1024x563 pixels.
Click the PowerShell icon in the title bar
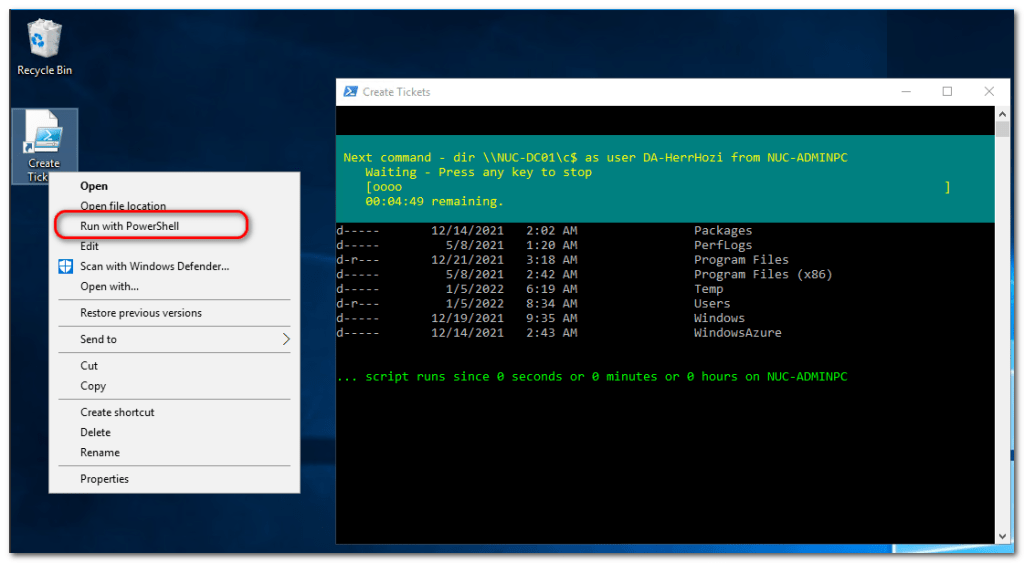tap(351, 91)
